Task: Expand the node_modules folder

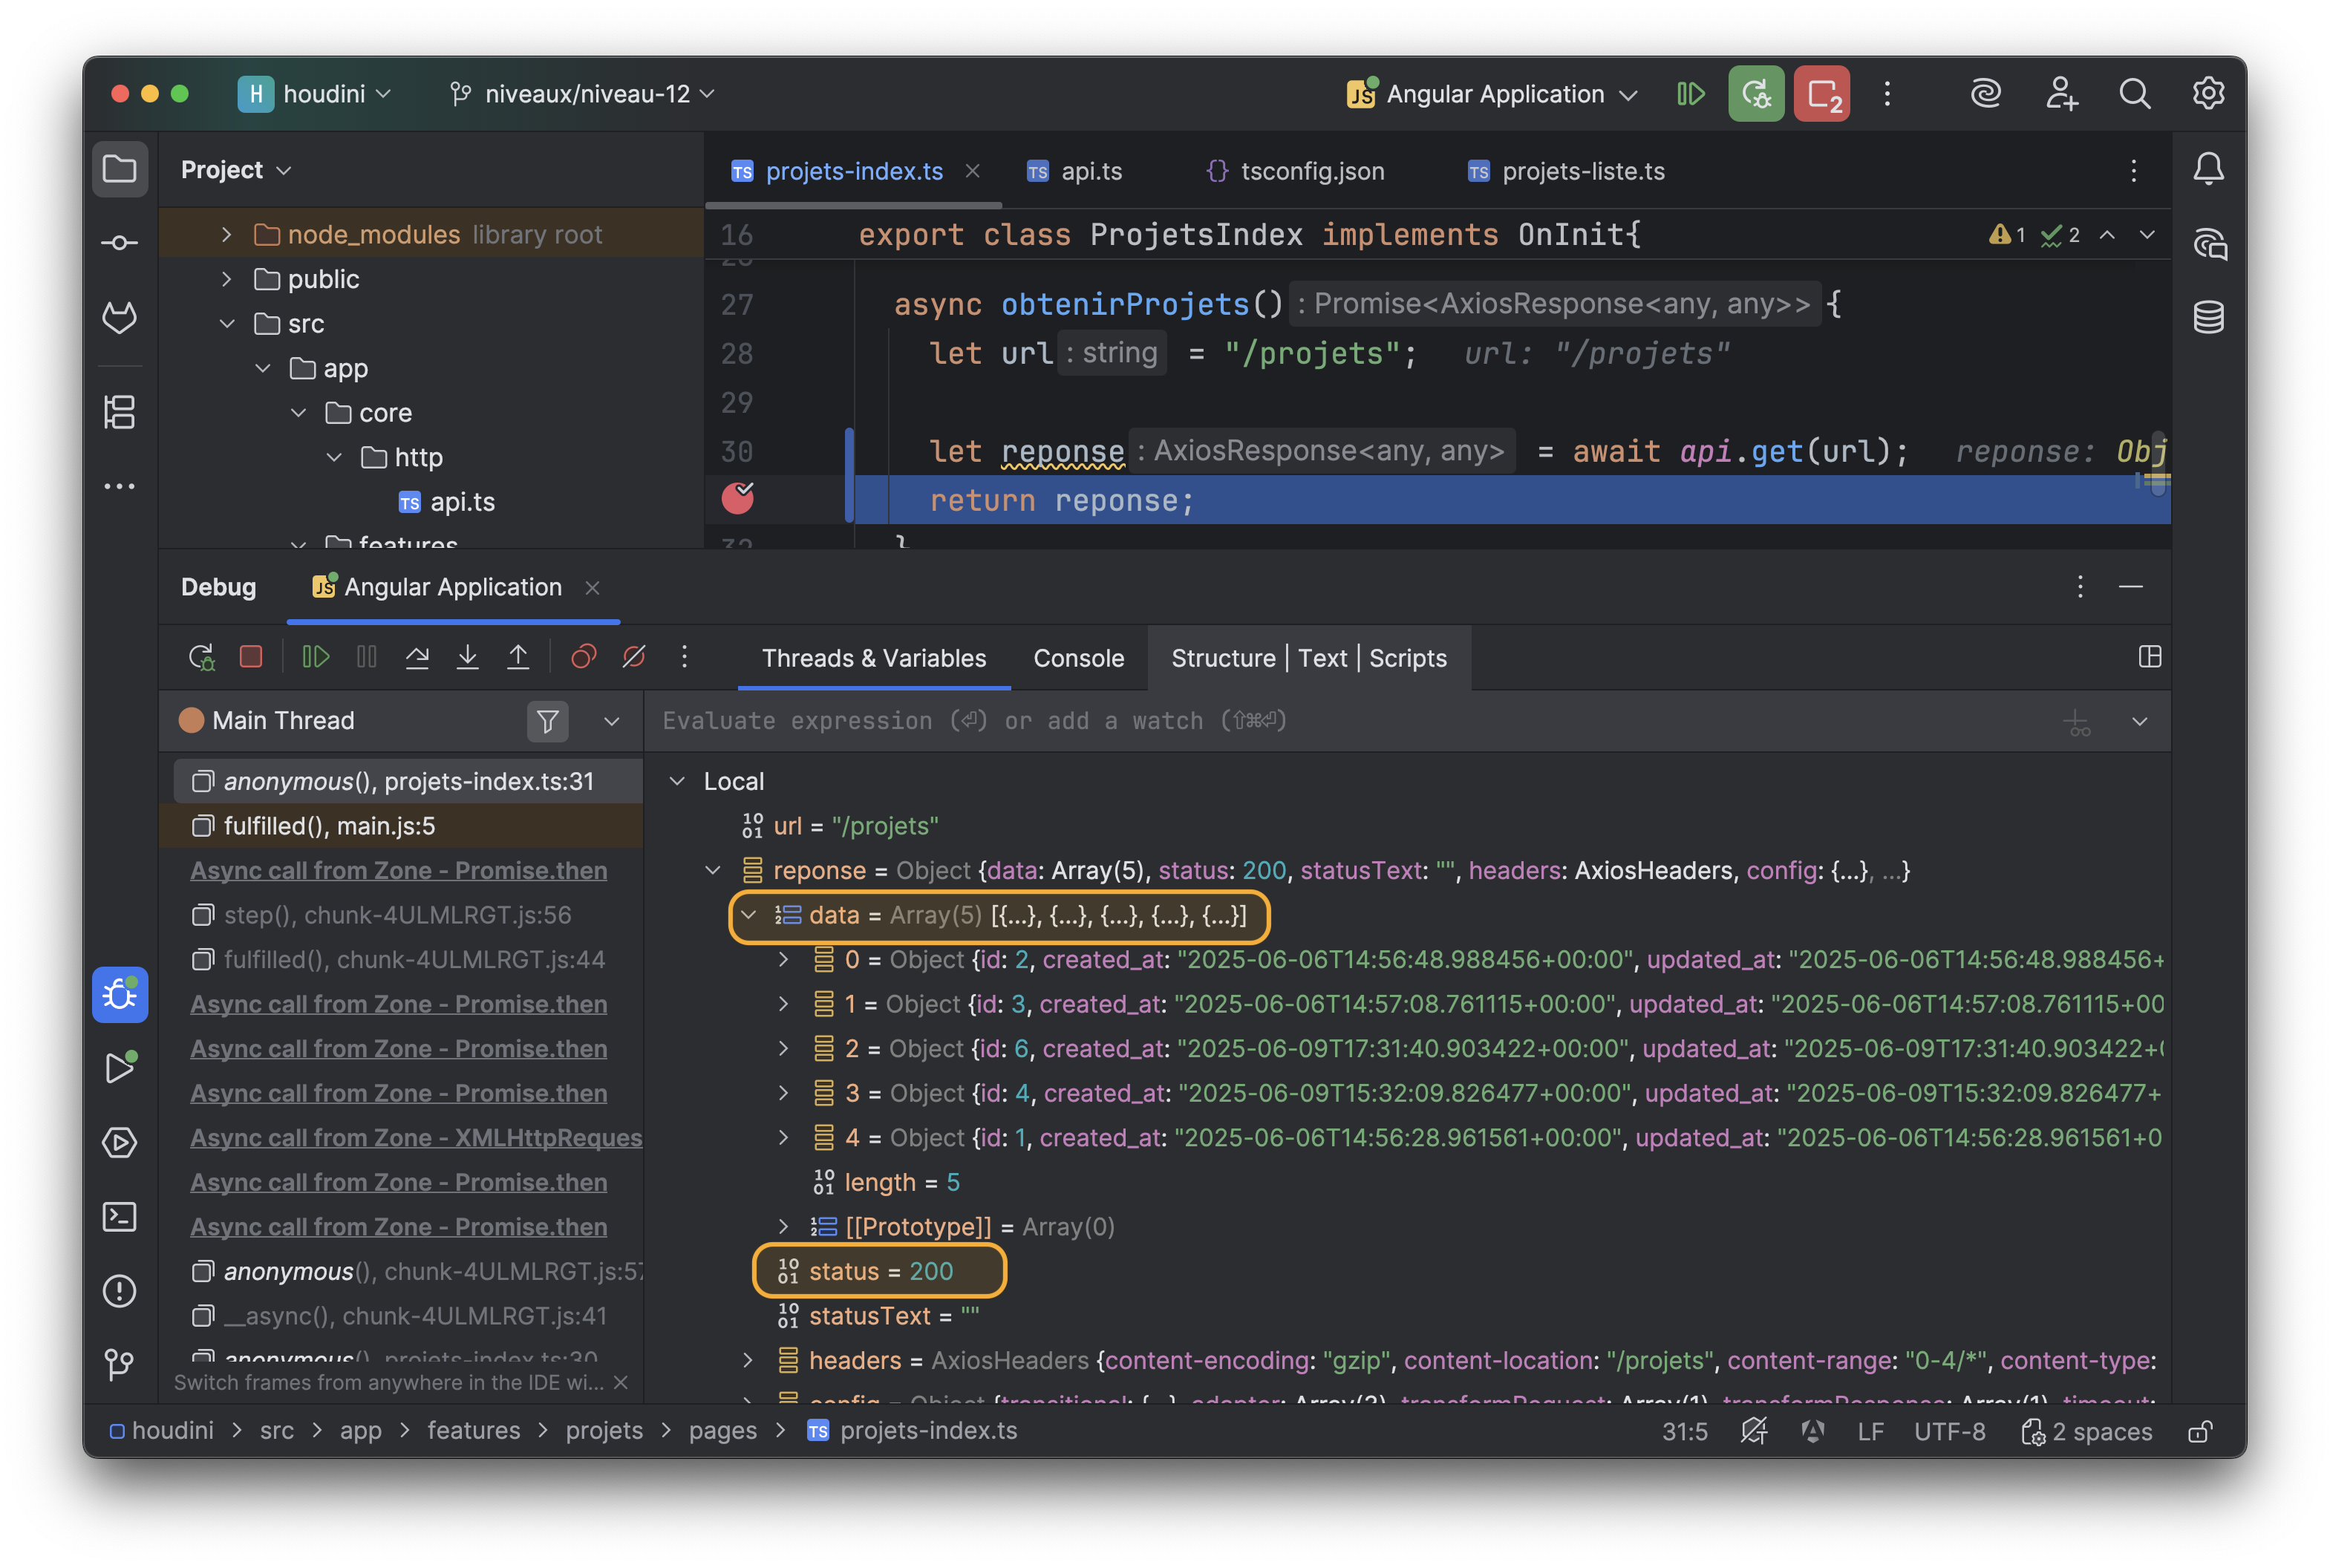Action: [227, 235]
